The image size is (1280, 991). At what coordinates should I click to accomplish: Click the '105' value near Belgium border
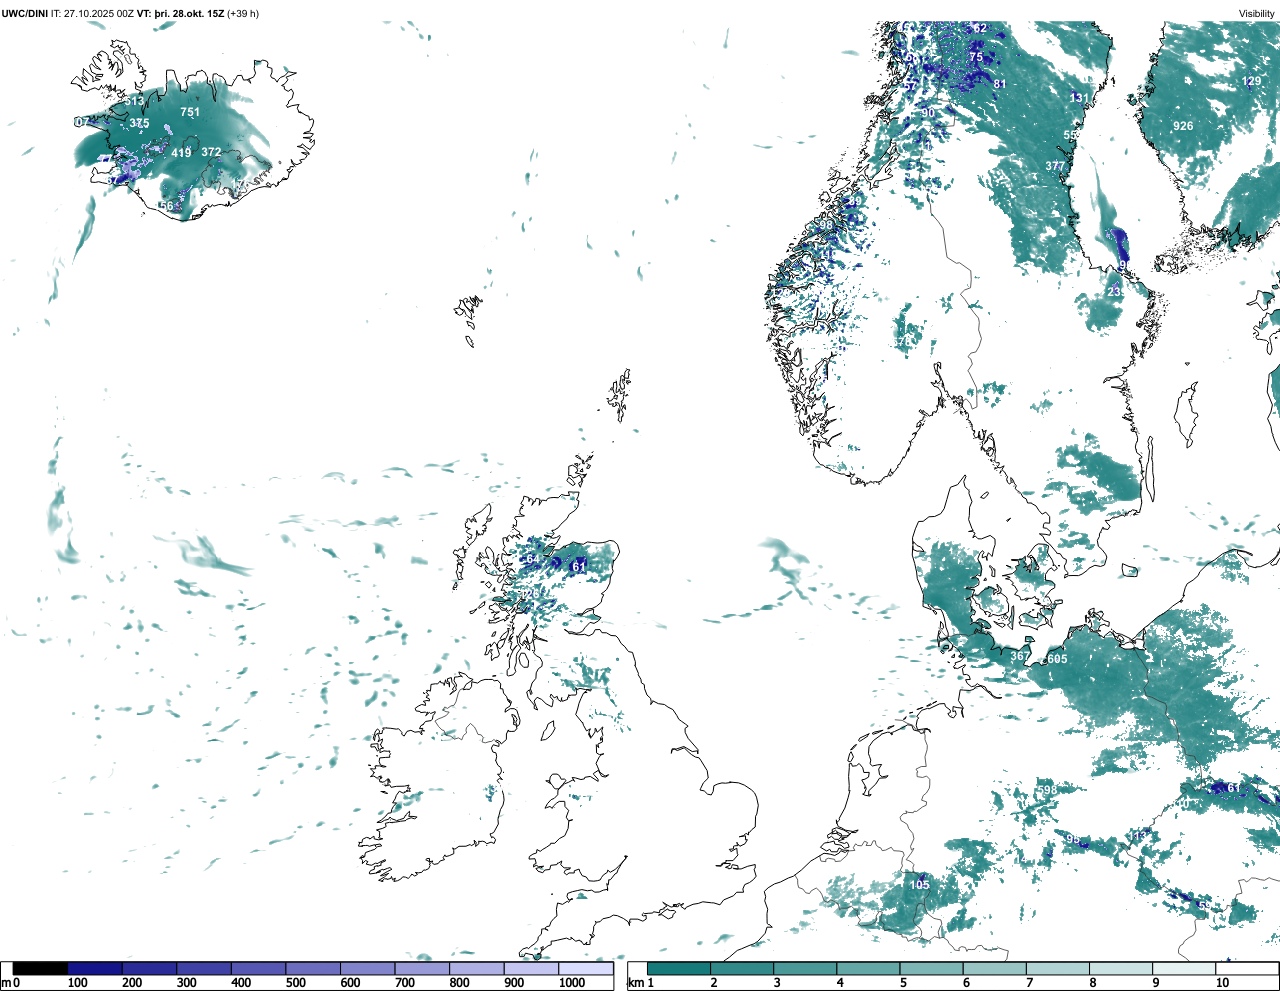tap(919, 884)
